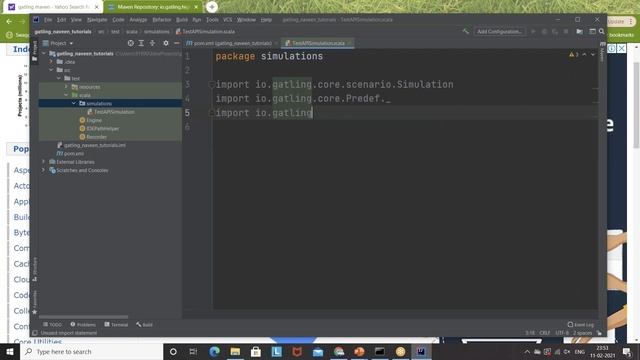This screenshot has height=360, width=640.
Task: Click the Run arrow icon in toolbar
Action: (533, 31)
